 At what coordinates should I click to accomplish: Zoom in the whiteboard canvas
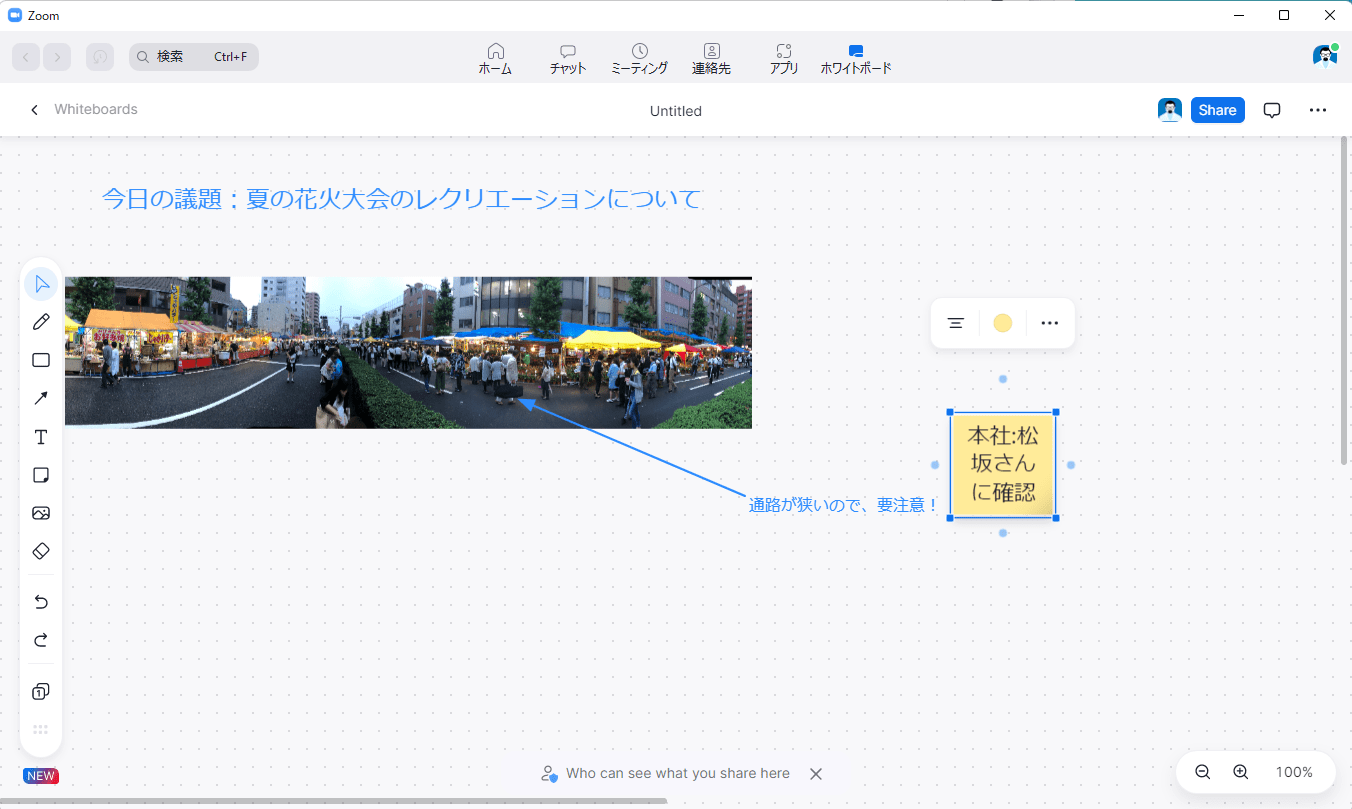pos(1241,772)
